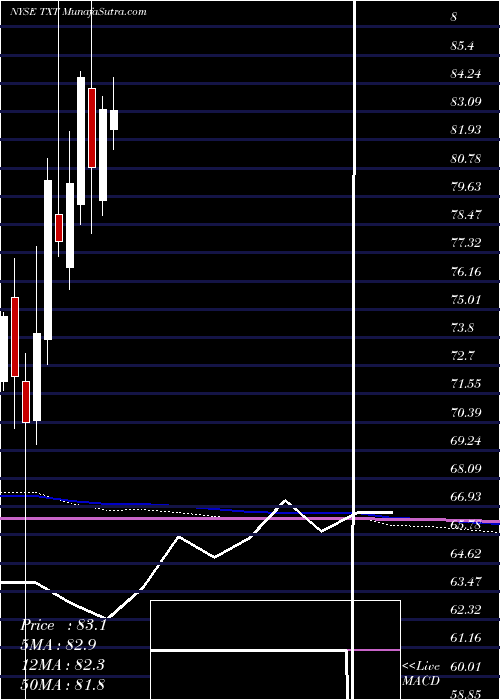This screenshot has width=500, height=700.
Task: Select the 75.01 price axis label
Action: point(466,299)
